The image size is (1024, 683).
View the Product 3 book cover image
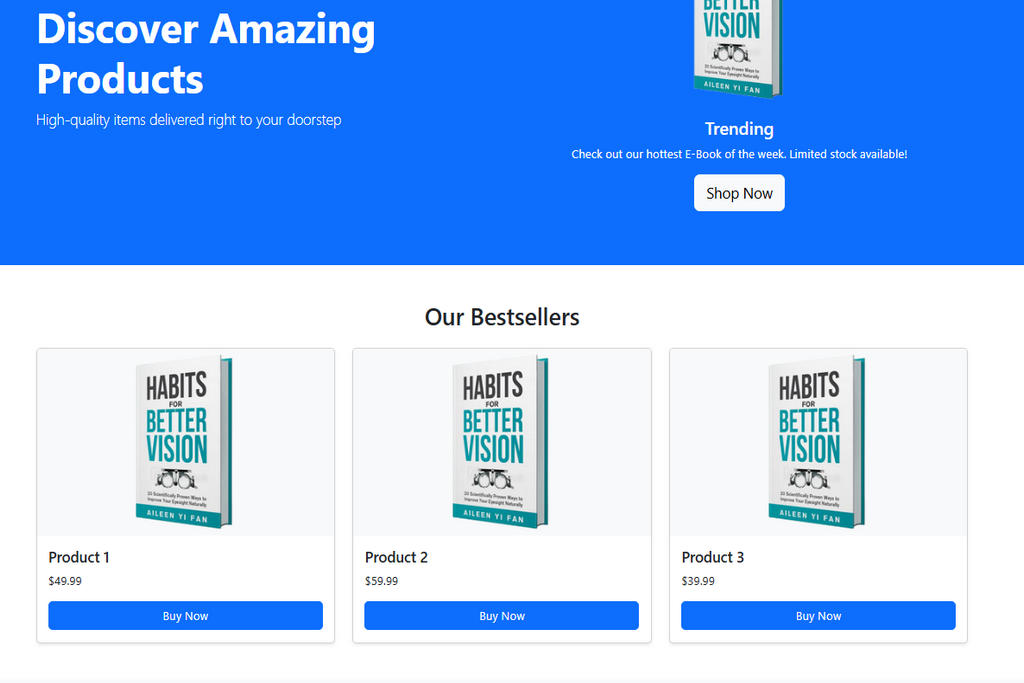click(x=817, y=442)
